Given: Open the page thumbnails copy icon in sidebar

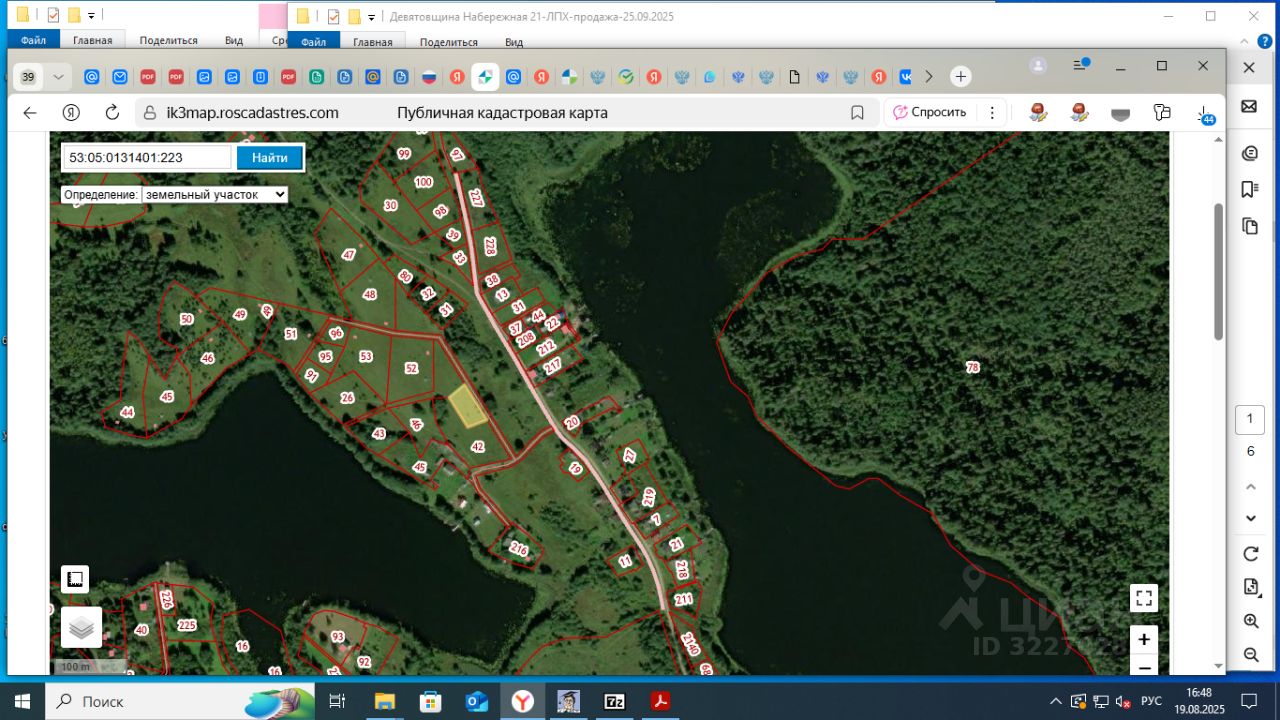Looking at the screenshot, I should pos(1249,226).
